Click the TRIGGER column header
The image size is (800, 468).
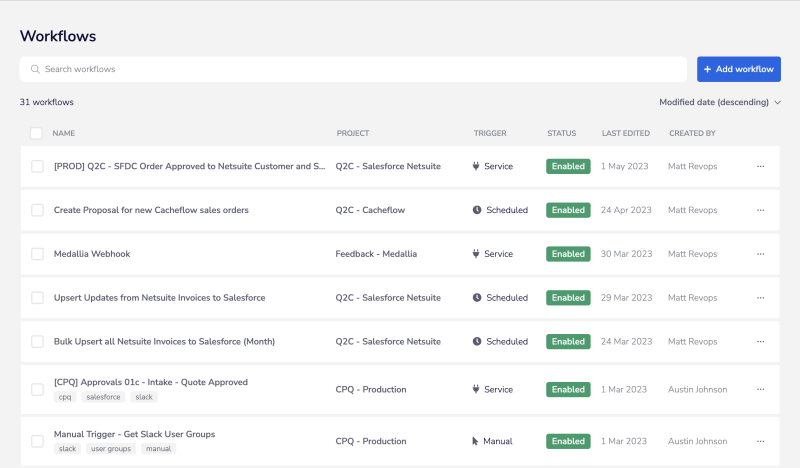[490, 133]
